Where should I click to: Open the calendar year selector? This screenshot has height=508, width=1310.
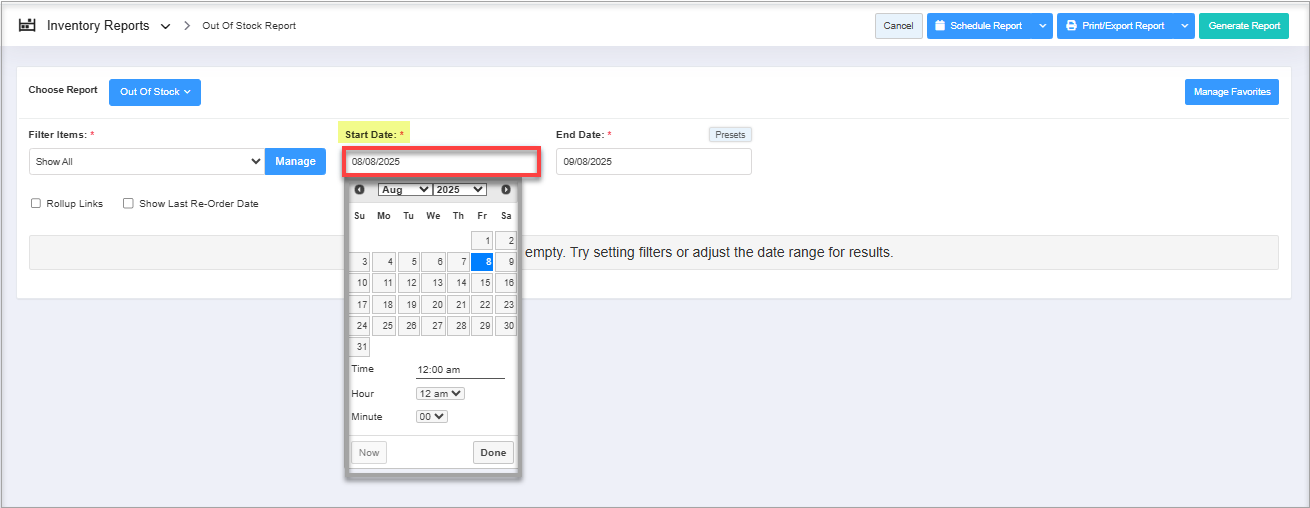[460, 189]
